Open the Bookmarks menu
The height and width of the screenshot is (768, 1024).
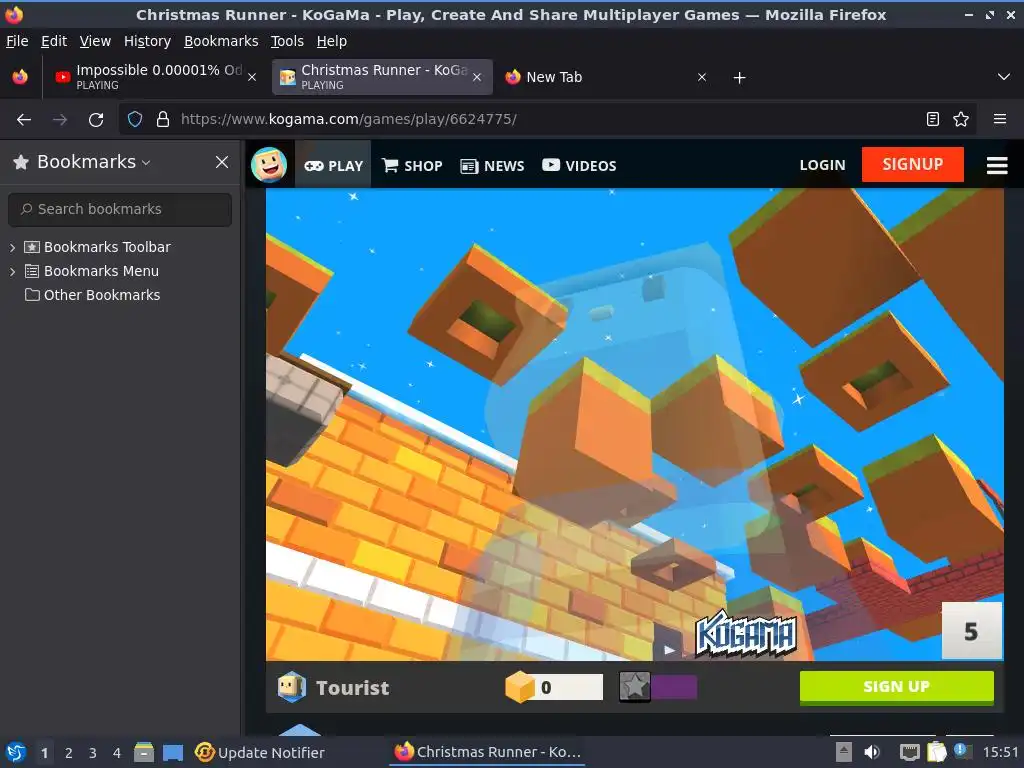coord(221,41)
